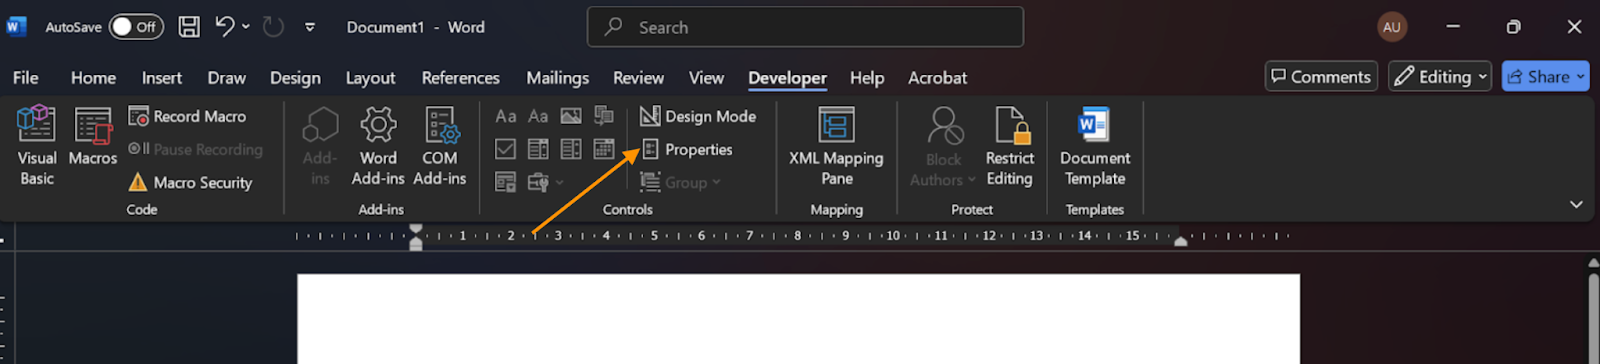Open Document Template settings
The width and height of the screenshot is (1600, 364).
pos(1095,146)
